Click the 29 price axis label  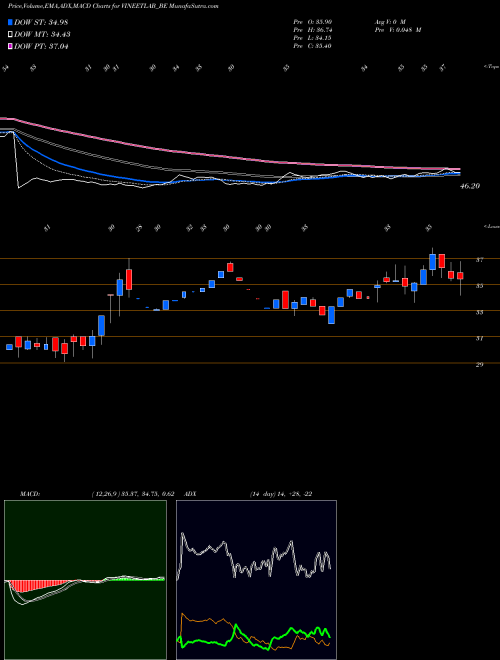tap(479, 365)
